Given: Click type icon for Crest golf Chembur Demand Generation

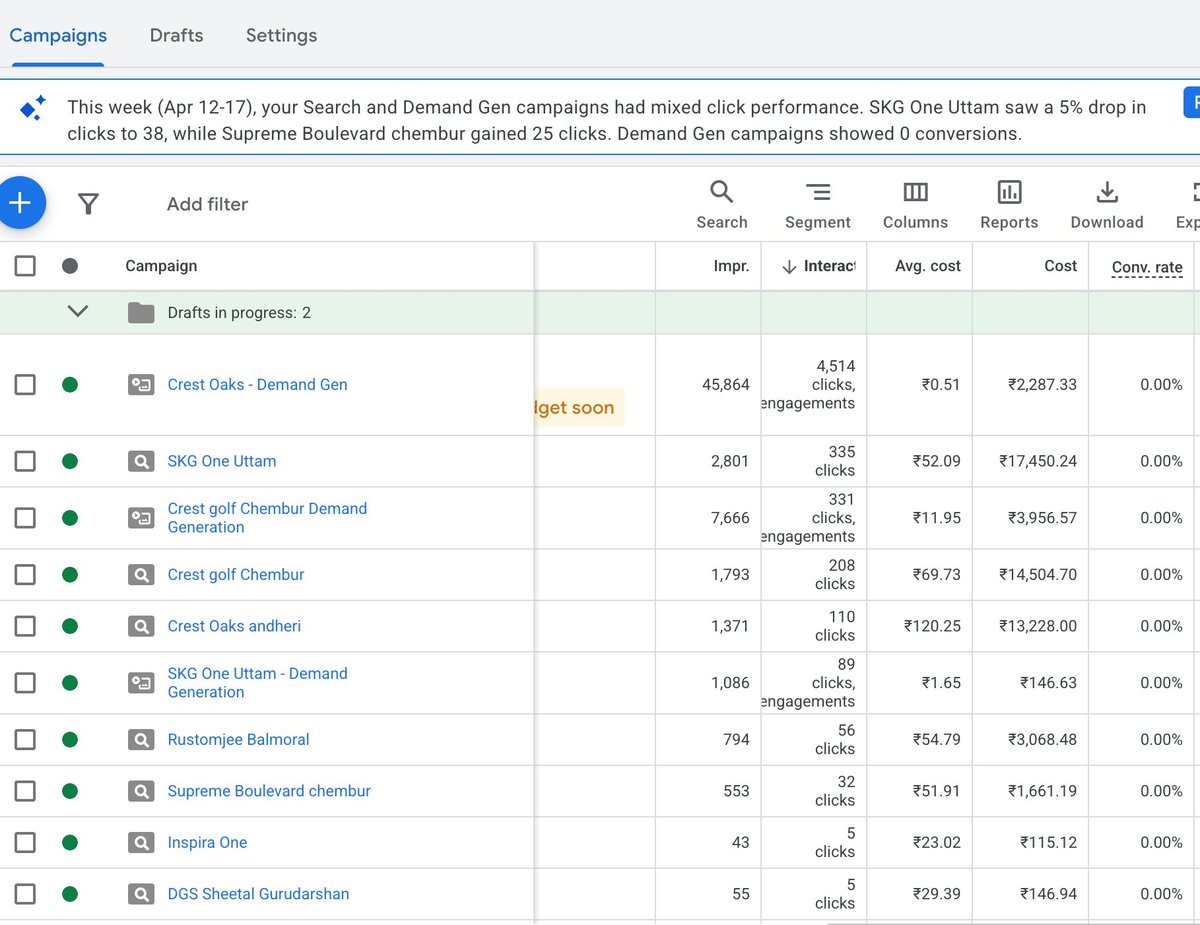Looking at the screenshot, I should point(141,518).
